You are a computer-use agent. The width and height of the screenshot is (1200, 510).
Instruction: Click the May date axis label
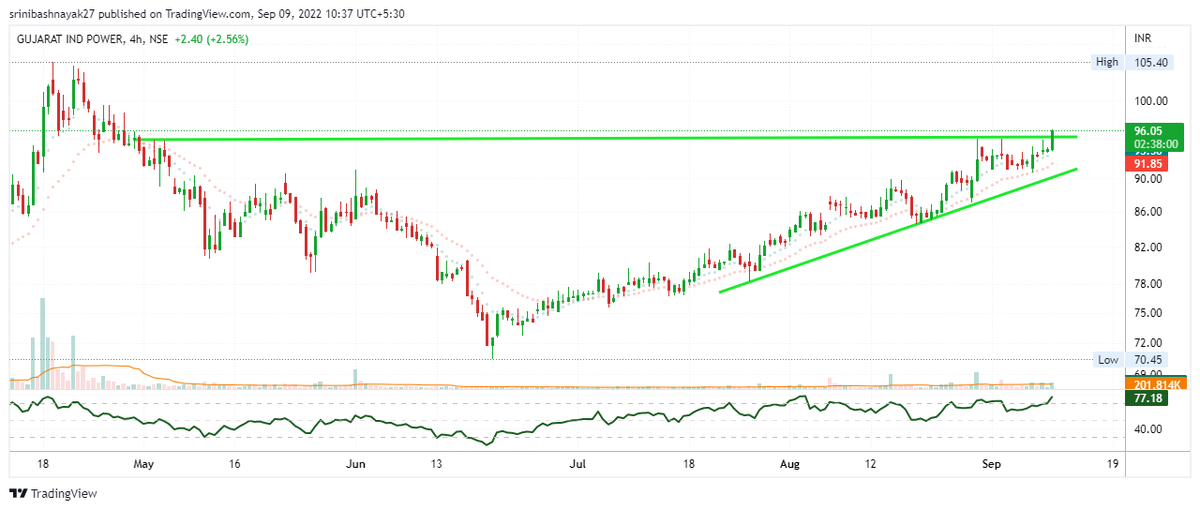point(144,464)
